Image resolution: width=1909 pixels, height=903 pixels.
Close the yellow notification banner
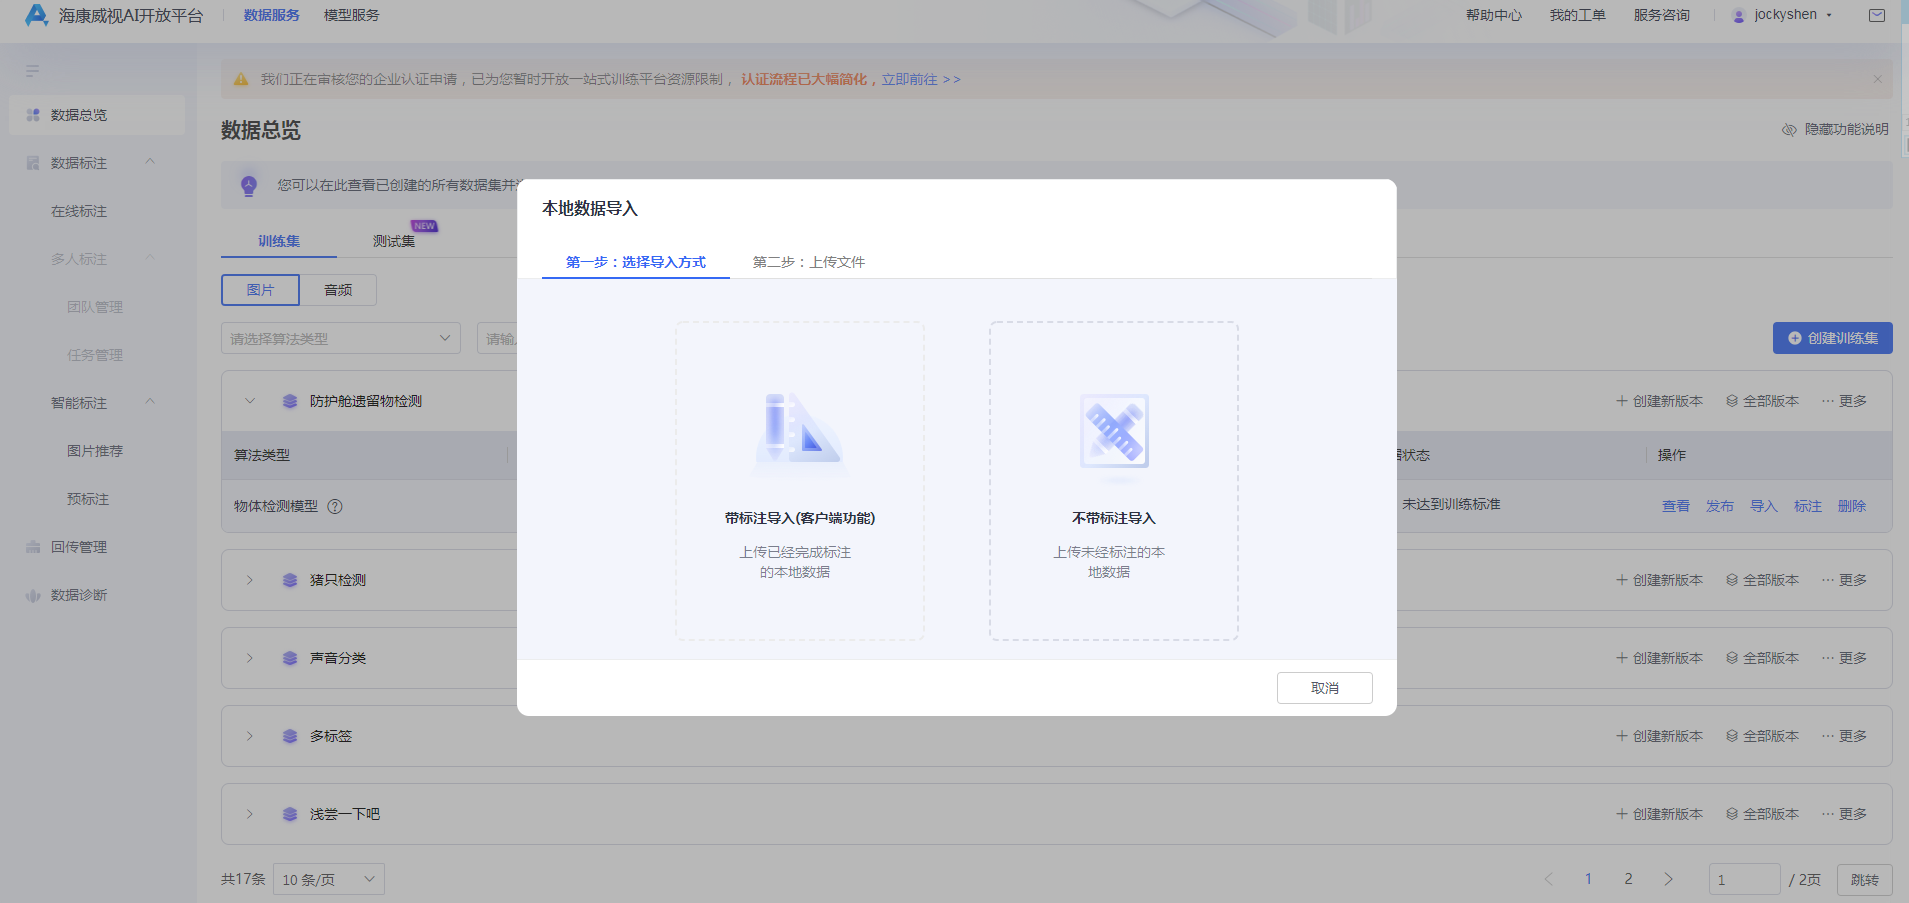pyautogui.click(x=1877, y=79)
